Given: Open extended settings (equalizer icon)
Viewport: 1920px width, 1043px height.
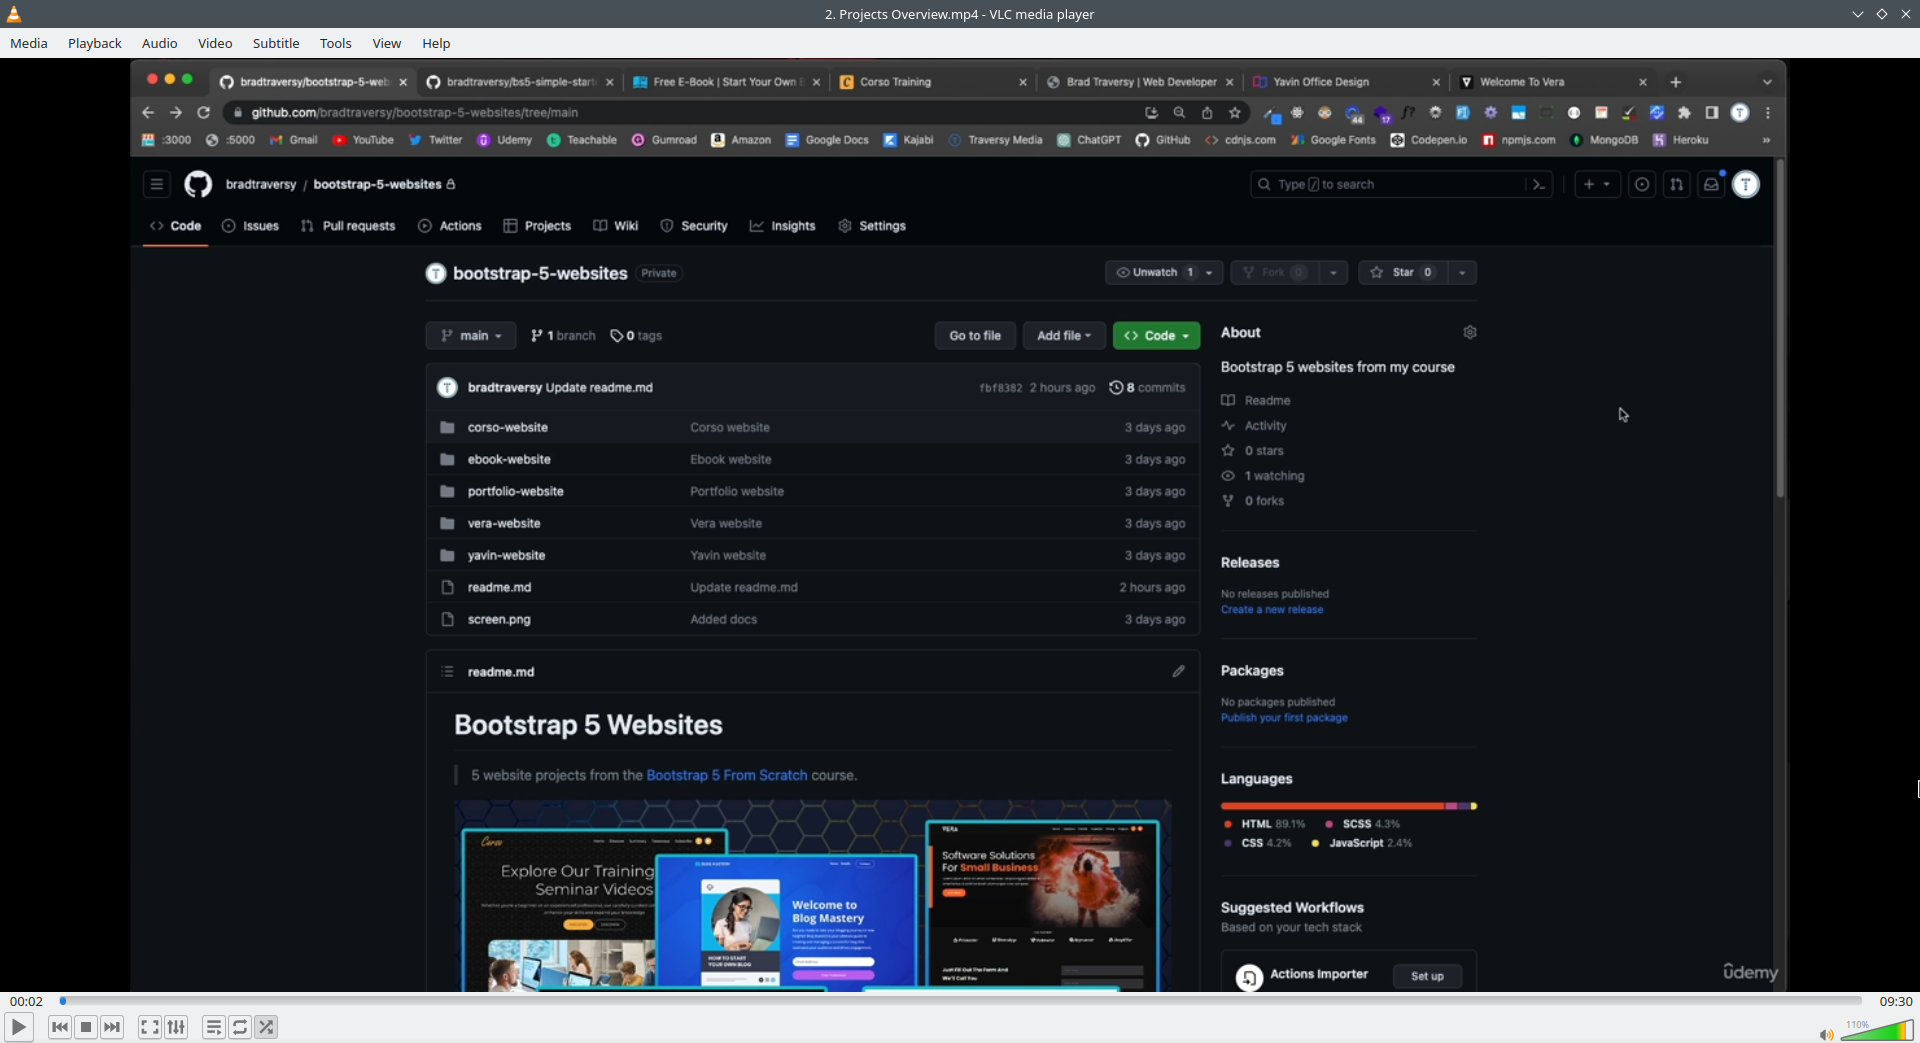Looking at the screenshot, I should tap(176, 1027).
